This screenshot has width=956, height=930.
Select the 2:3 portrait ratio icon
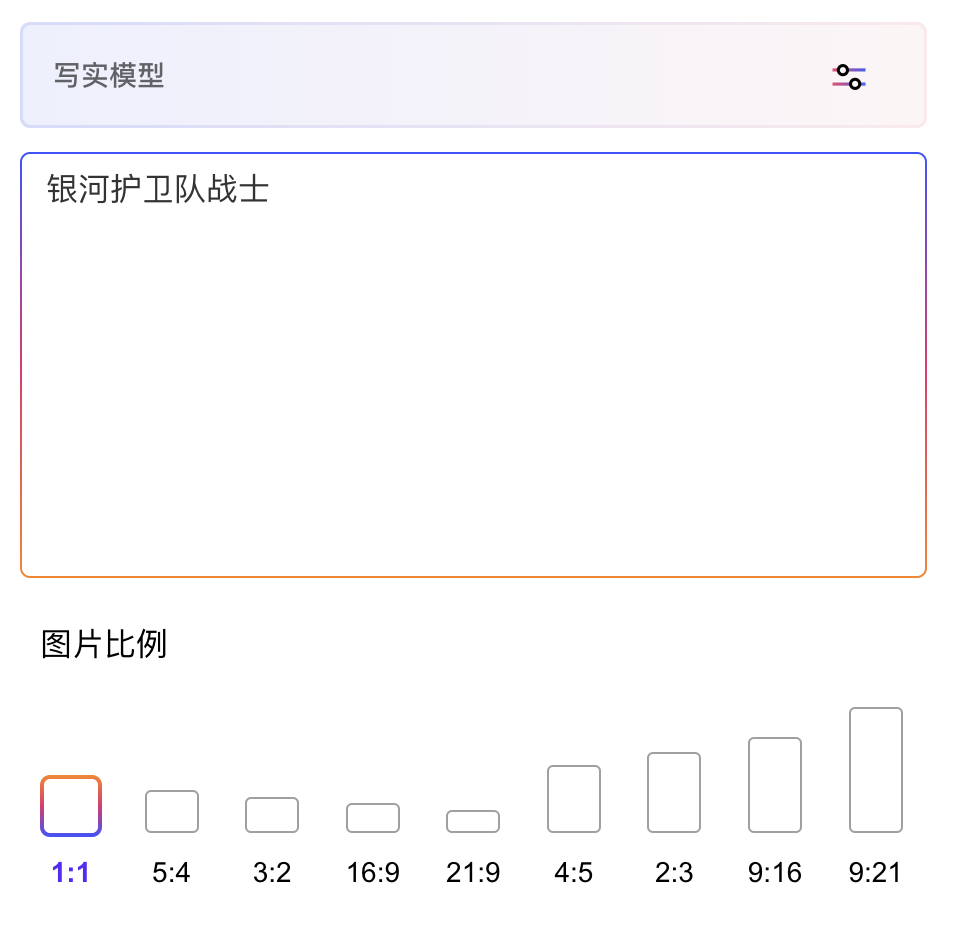pos(674,792)
